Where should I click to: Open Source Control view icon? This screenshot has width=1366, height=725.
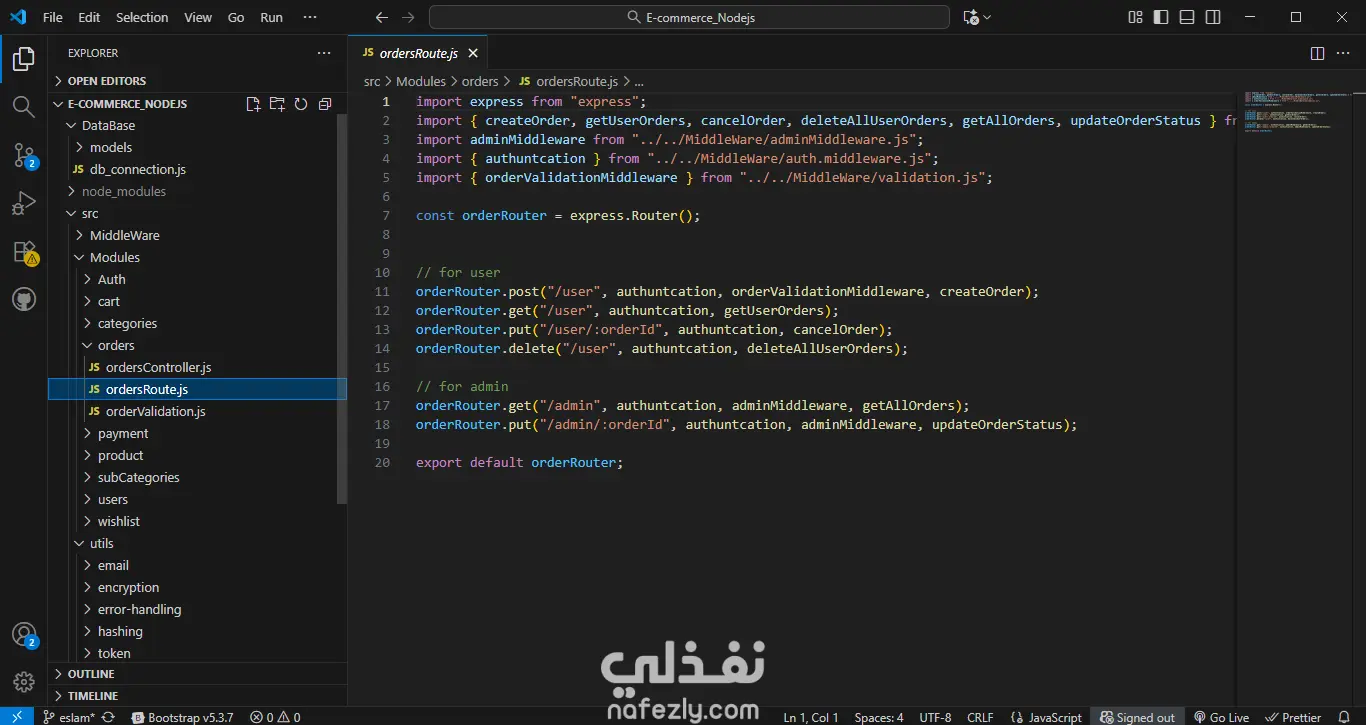pos(23,155)
